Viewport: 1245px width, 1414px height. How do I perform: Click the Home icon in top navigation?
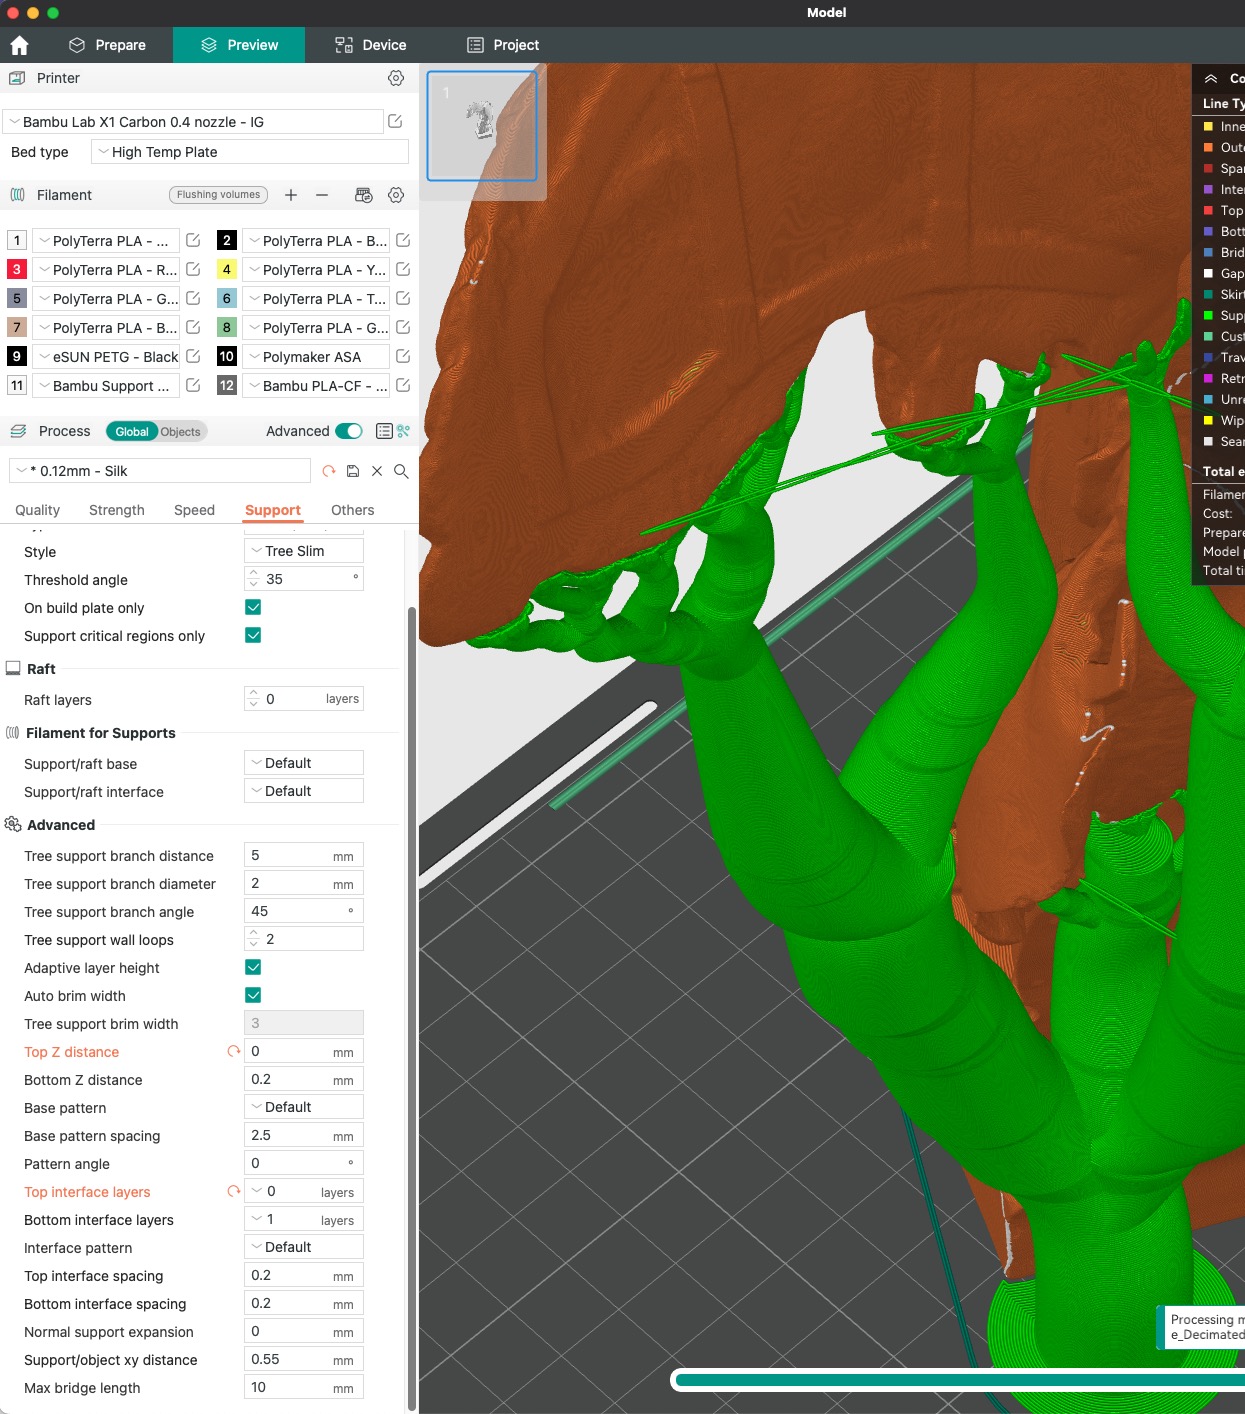coord(20,45)
